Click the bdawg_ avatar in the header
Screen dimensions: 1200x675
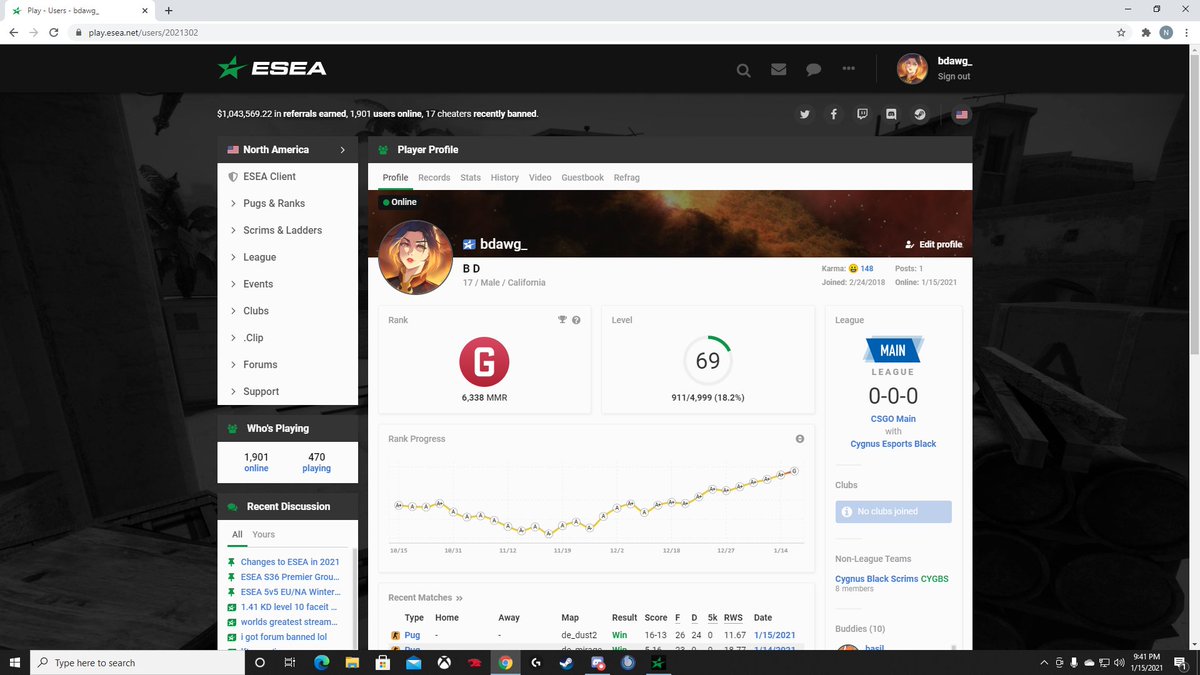(x=912, y=68)
